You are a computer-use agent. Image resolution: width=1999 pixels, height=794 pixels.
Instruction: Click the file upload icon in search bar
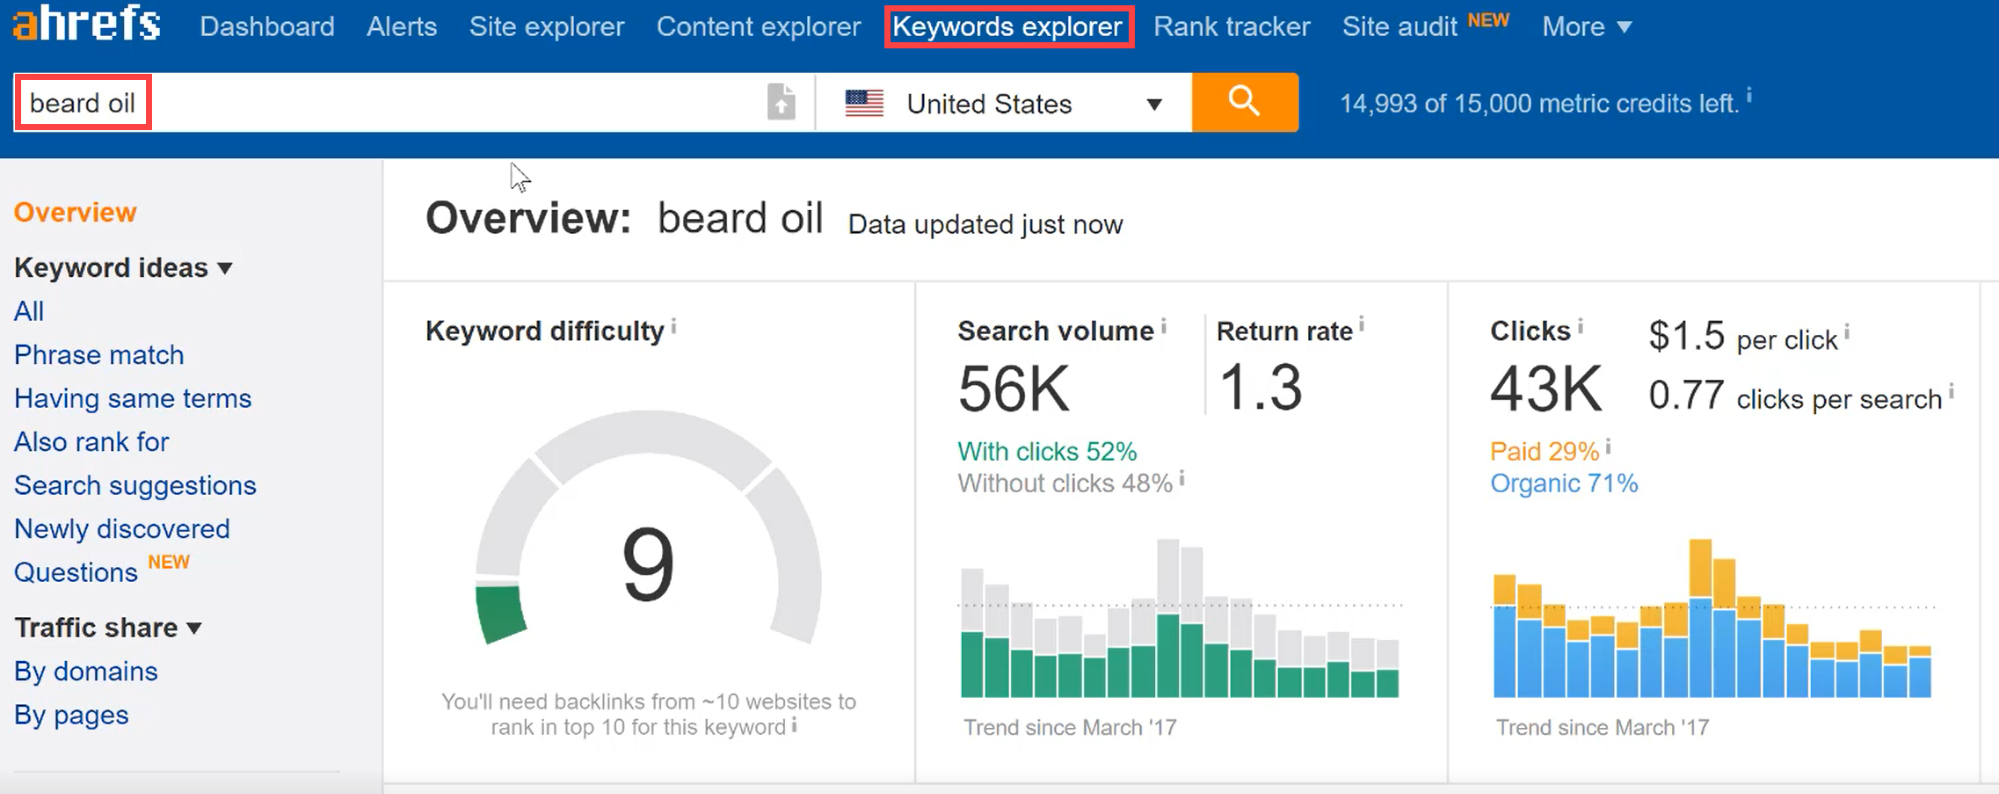(781, 102)
